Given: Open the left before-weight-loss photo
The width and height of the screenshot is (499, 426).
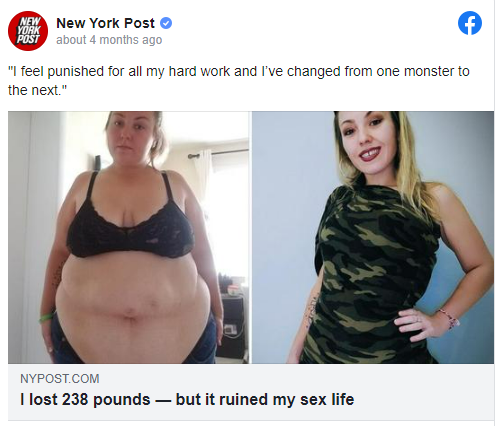Looking at the screenshot, I should point(128,237).
